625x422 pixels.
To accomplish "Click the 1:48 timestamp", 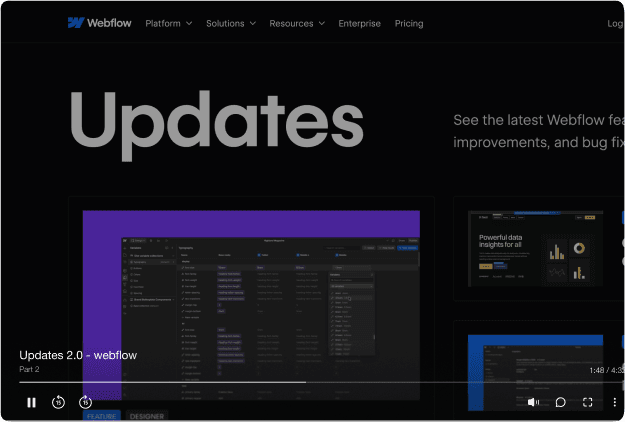I will point(597,370).
